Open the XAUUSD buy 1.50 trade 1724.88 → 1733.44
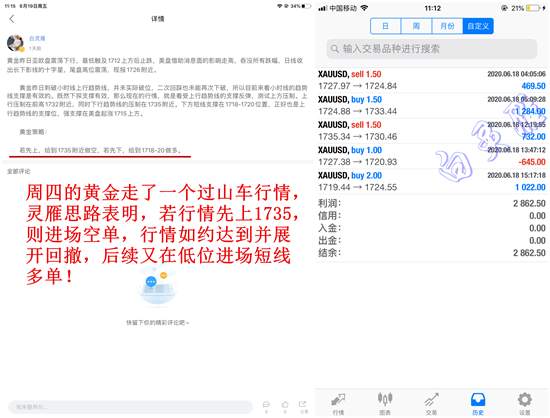The image size is (550, 418). [x=432, y=105]
